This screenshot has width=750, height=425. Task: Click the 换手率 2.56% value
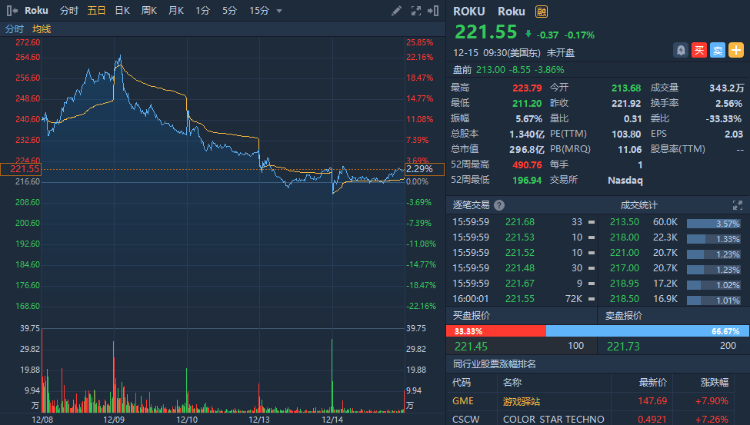pos(728,103)
